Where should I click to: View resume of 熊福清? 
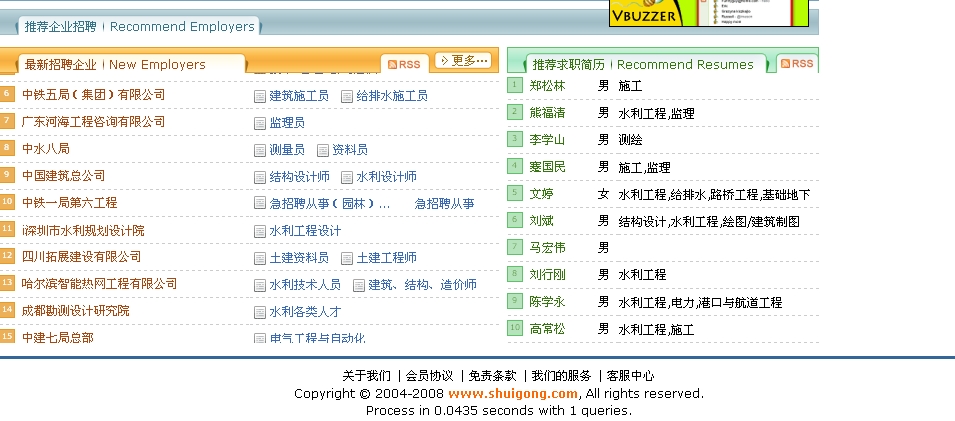click(547, 113)
